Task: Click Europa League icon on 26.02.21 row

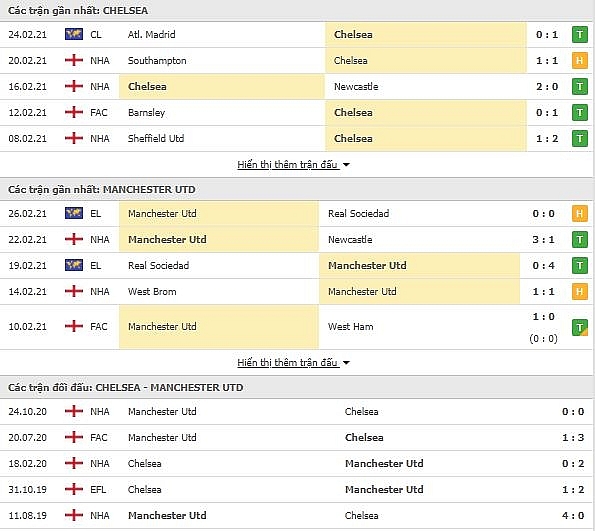Action: [x=74, y=213]
